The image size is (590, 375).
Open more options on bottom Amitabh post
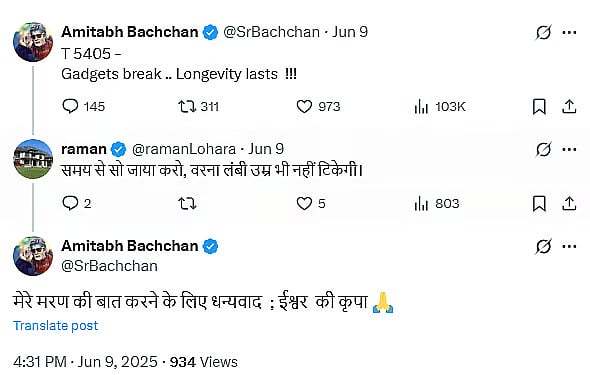tap(569, 246)
